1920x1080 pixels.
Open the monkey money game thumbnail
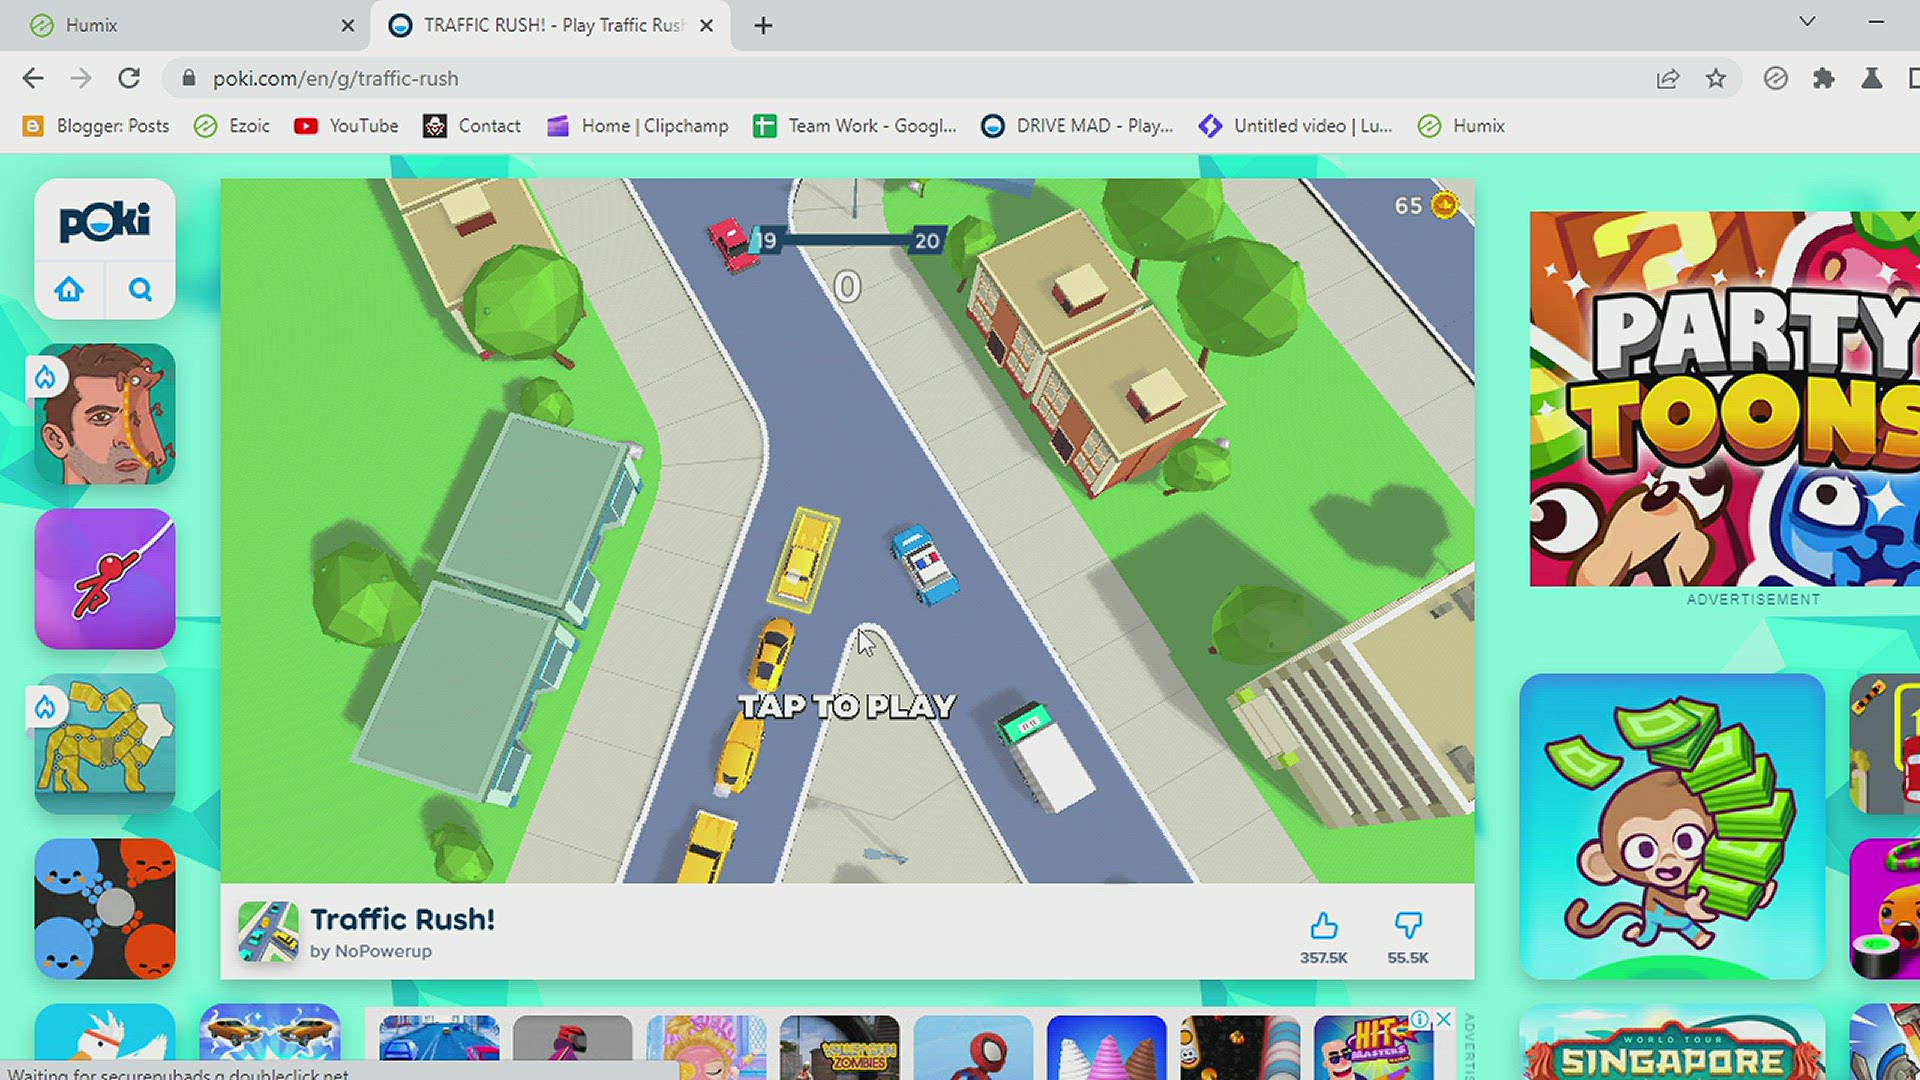[1671, 826]
